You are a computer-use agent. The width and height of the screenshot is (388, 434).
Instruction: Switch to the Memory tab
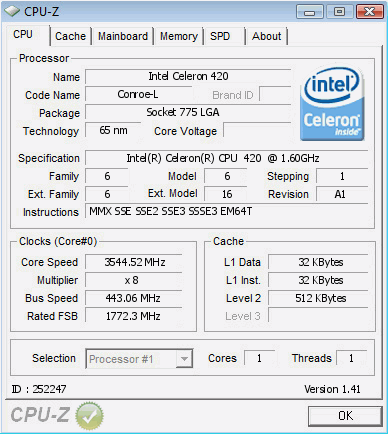(179, 36)
